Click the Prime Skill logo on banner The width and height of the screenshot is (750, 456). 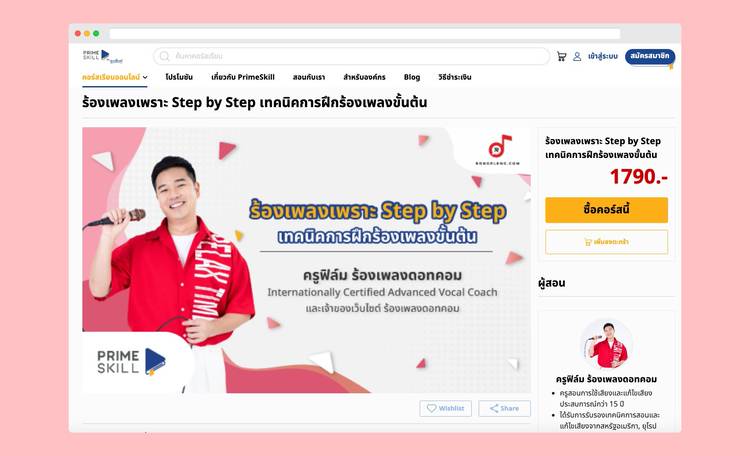tap(131, 361)
